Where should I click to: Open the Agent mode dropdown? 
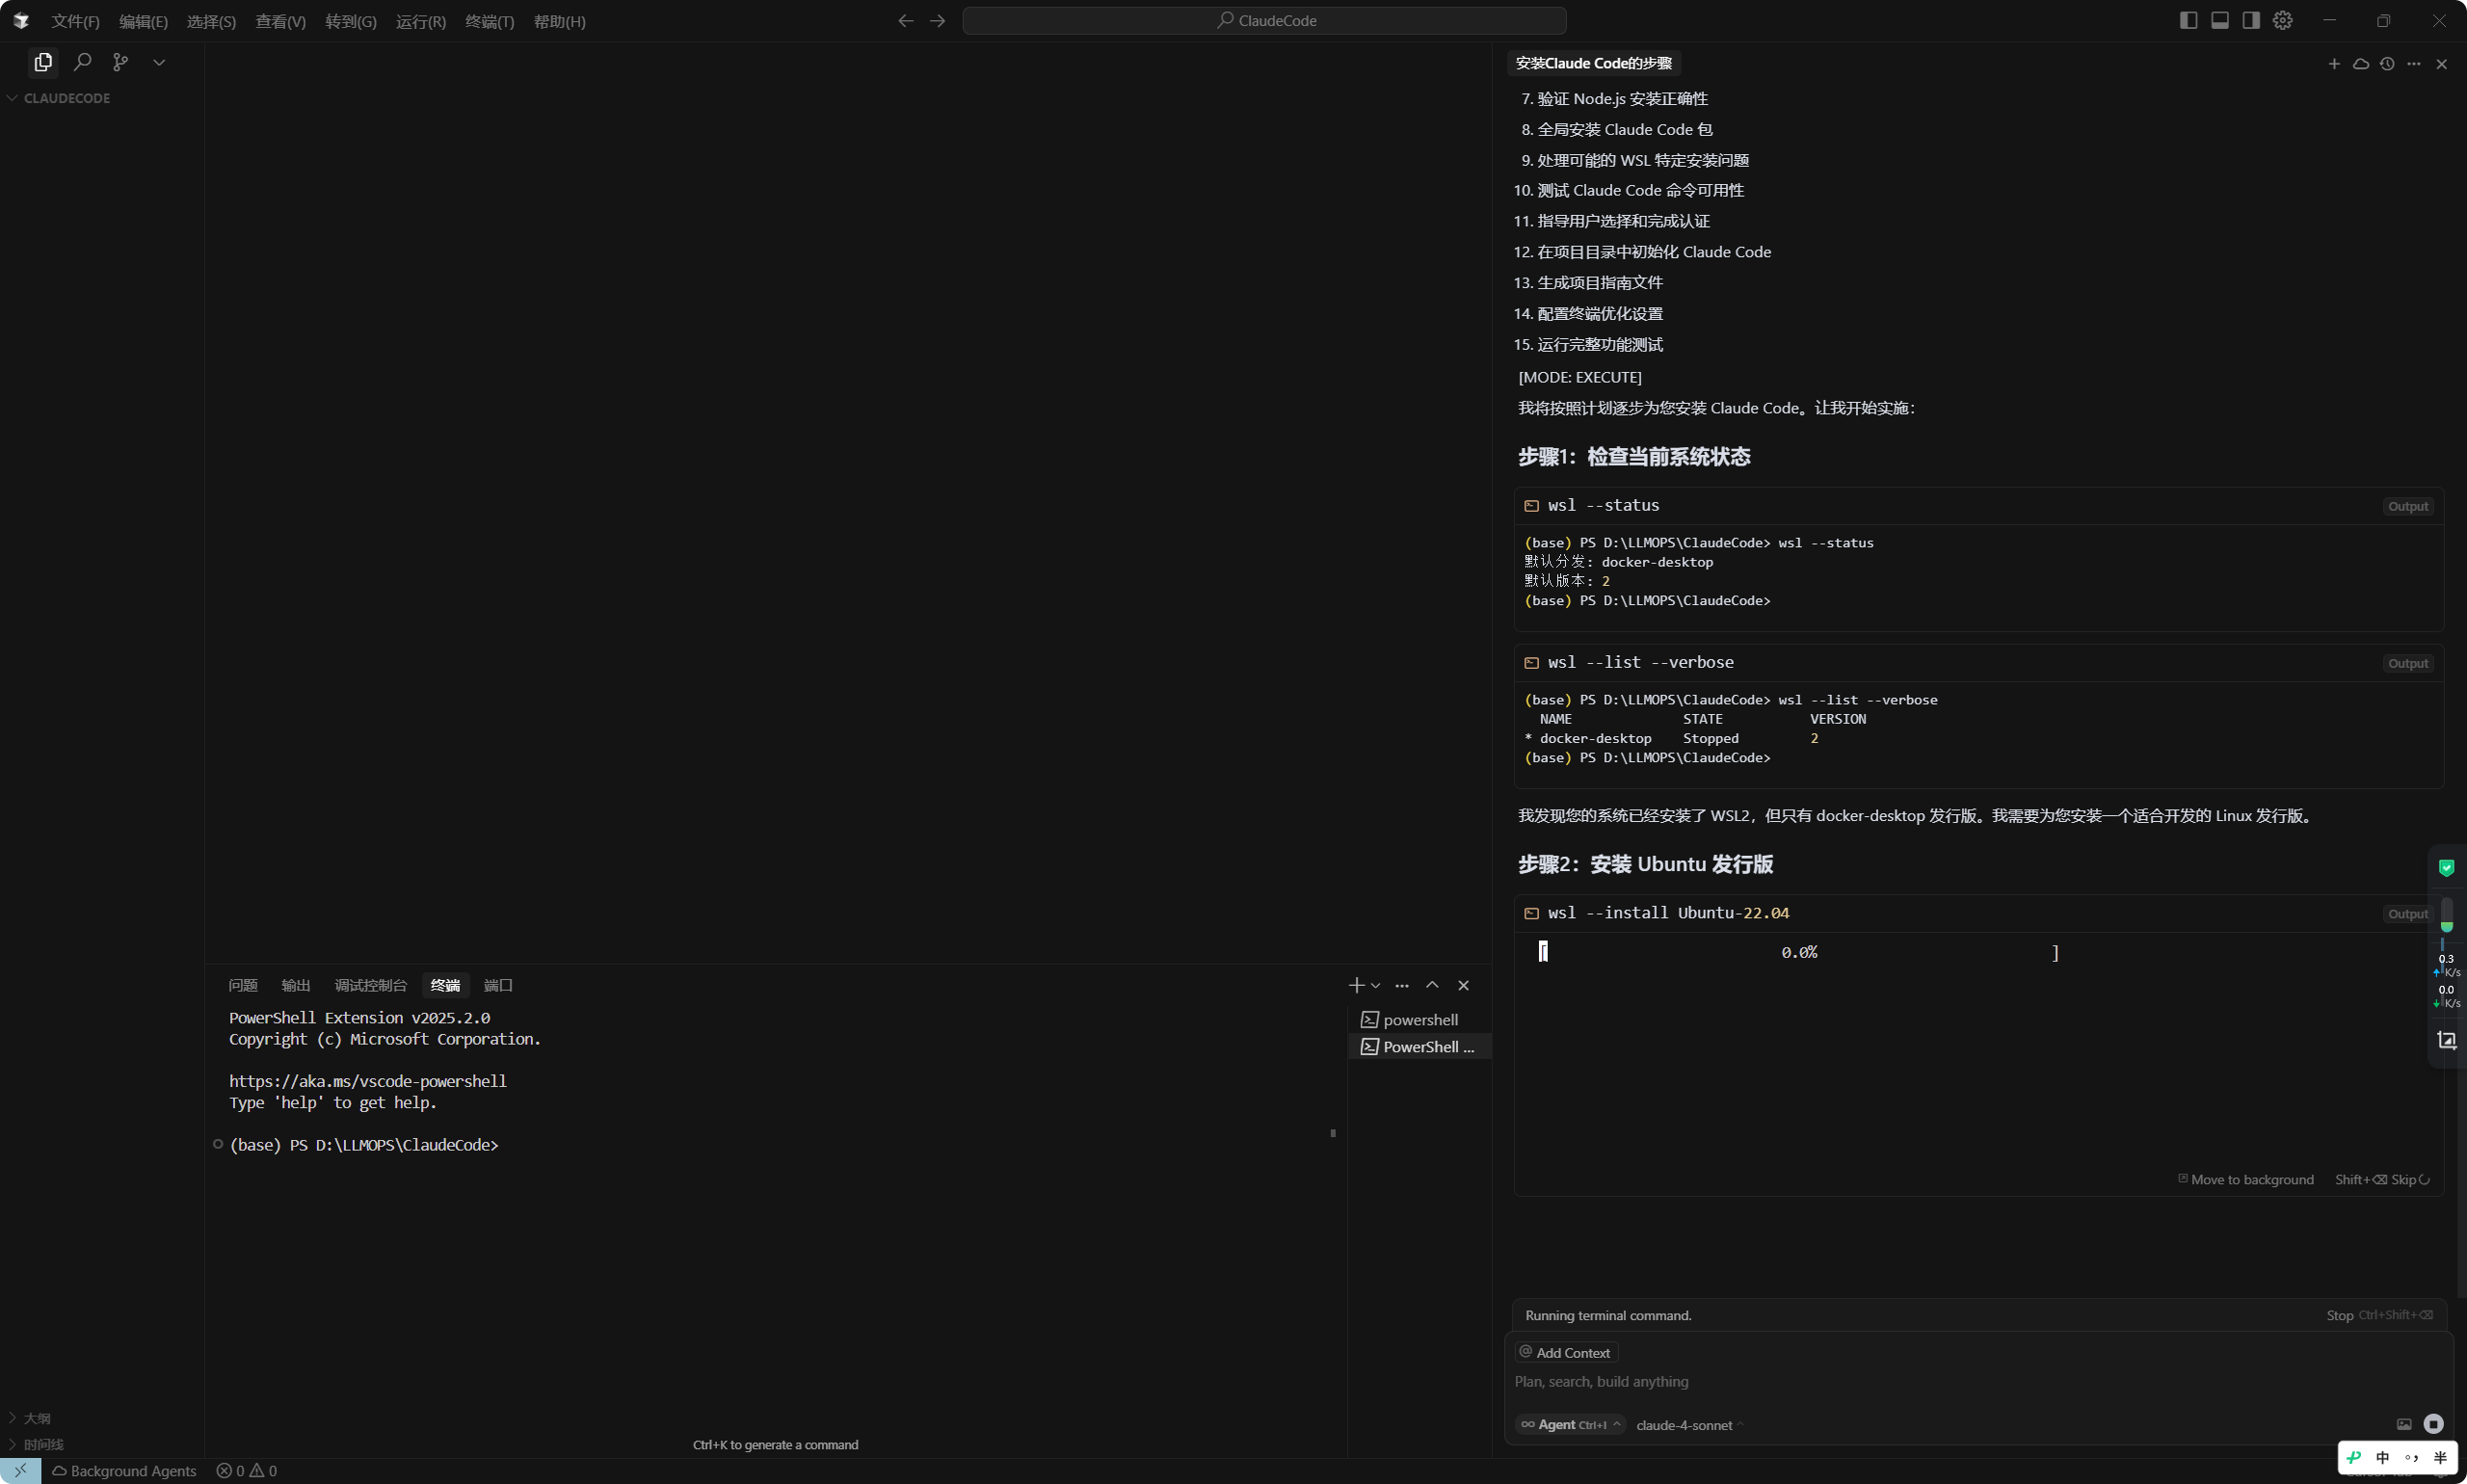click(x=1571, y=1425)
